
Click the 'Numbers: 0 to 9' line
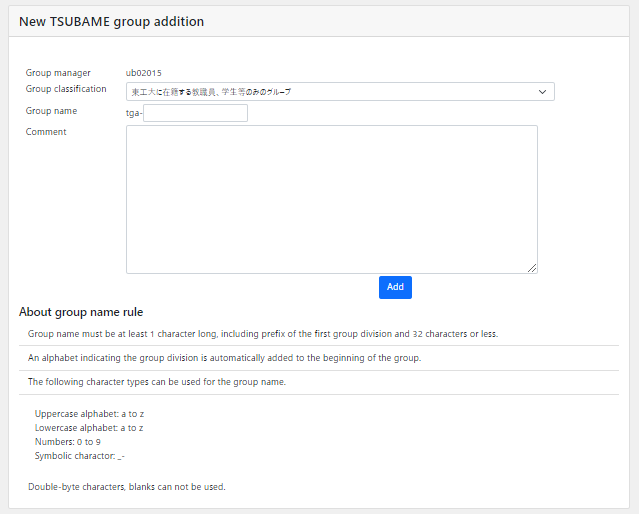68,441
